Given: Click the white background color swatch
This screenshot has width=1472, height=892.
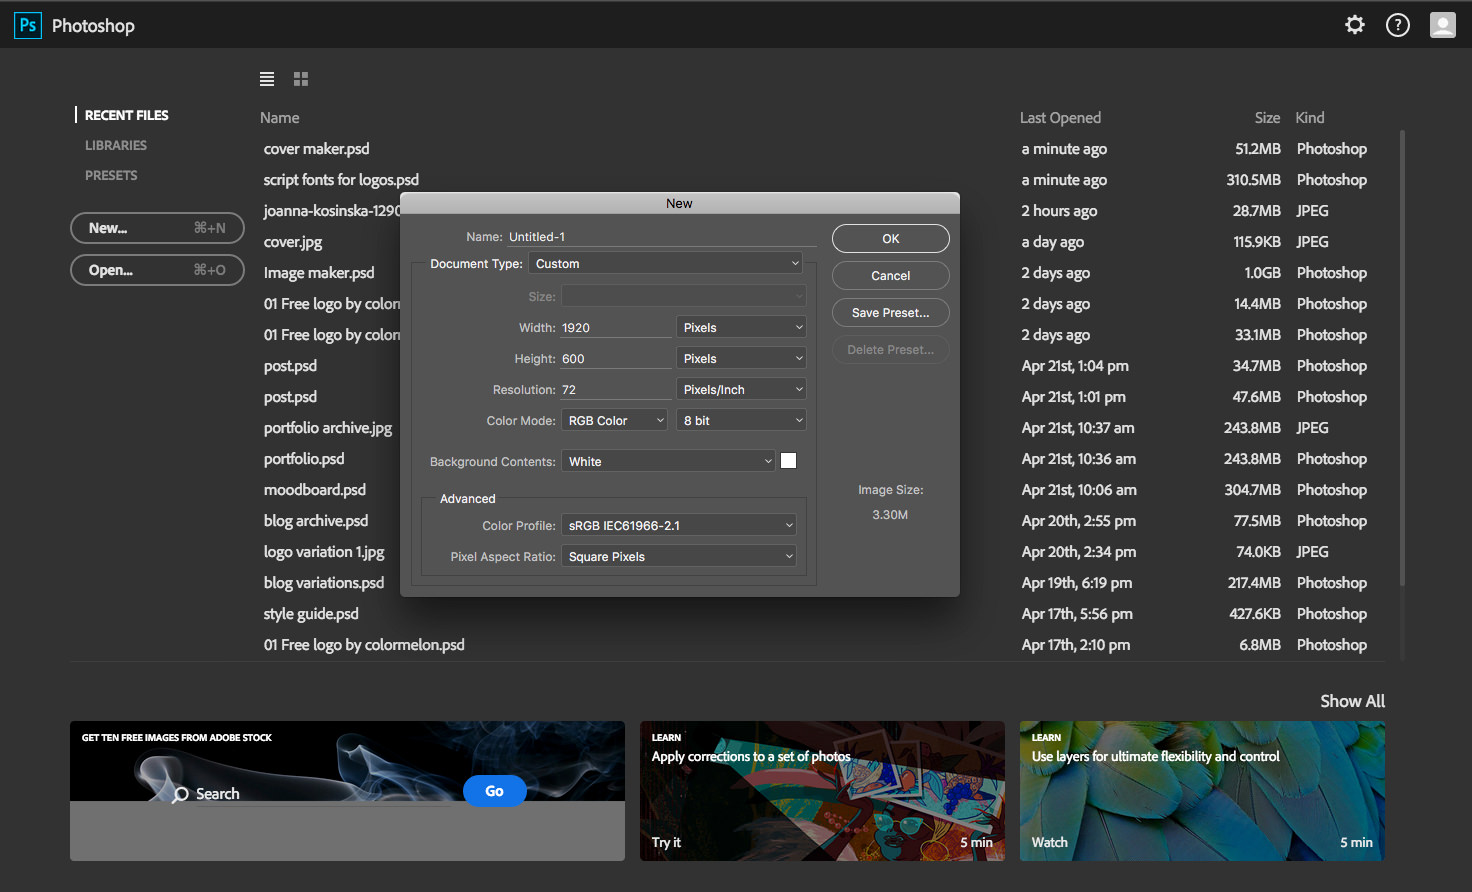Looking at the screenshot, I should [x=789, y=461].
